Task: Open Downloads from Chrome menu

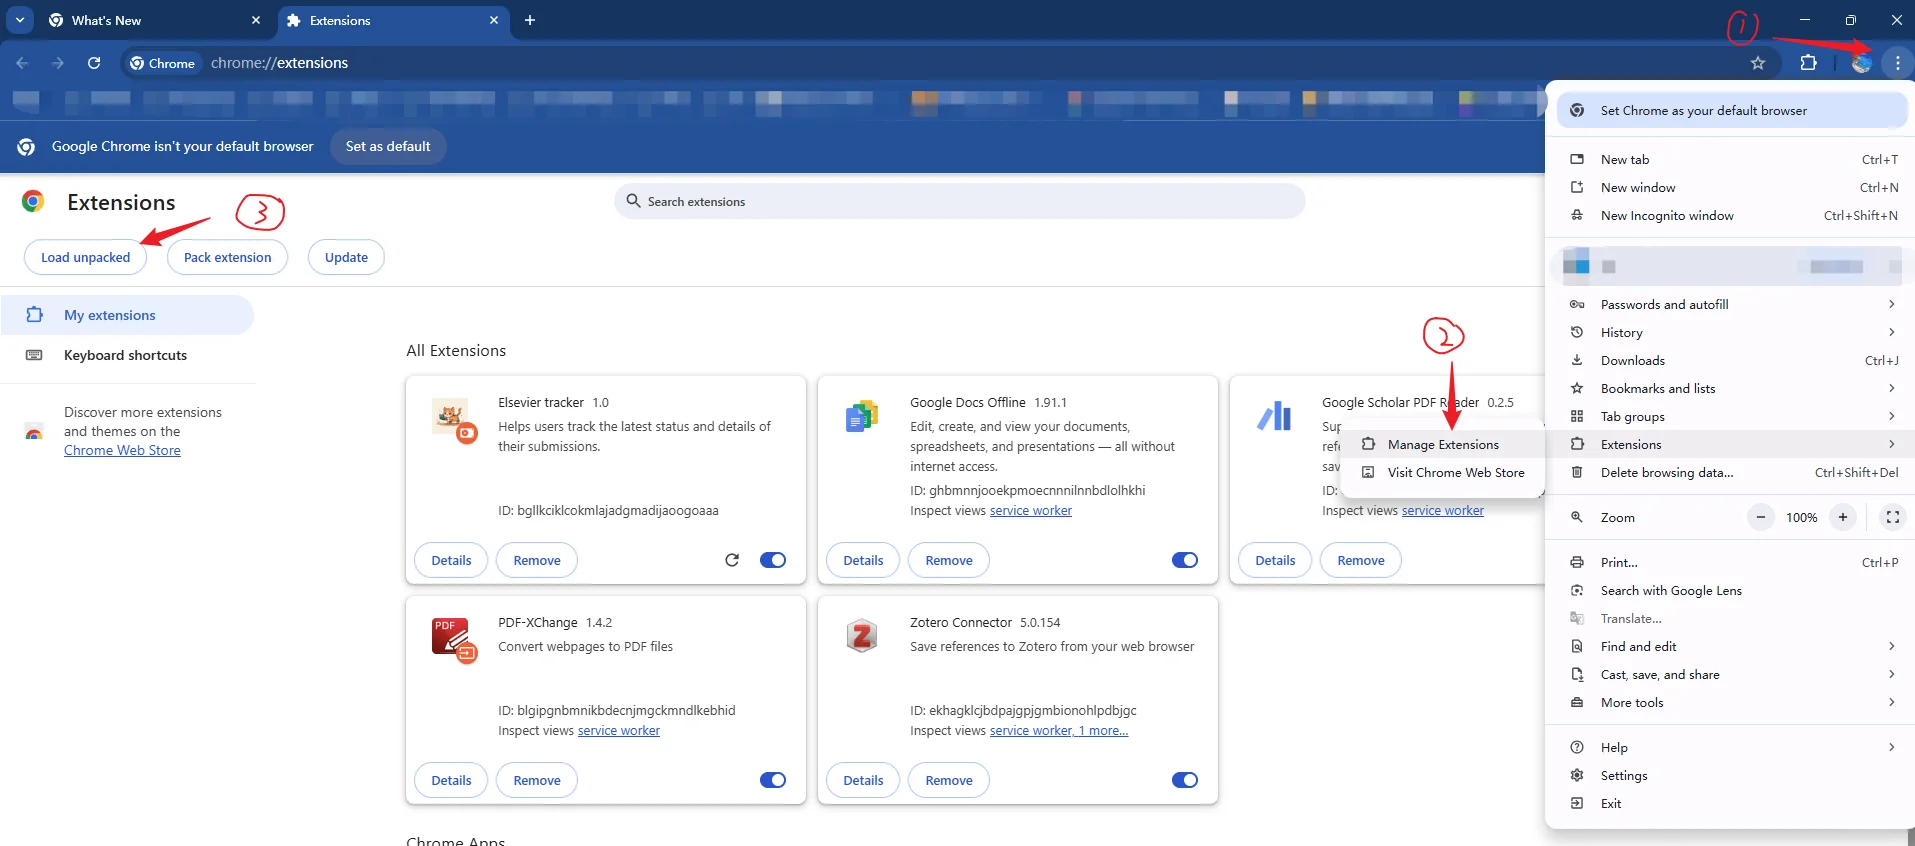Action: click(1731, 361)
